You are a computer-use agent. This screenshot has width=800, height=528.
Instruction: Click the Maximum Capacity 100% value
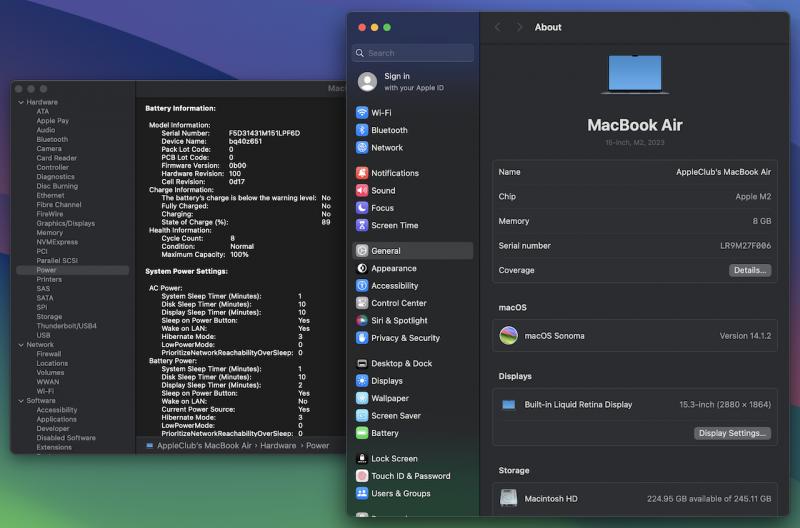239,255
